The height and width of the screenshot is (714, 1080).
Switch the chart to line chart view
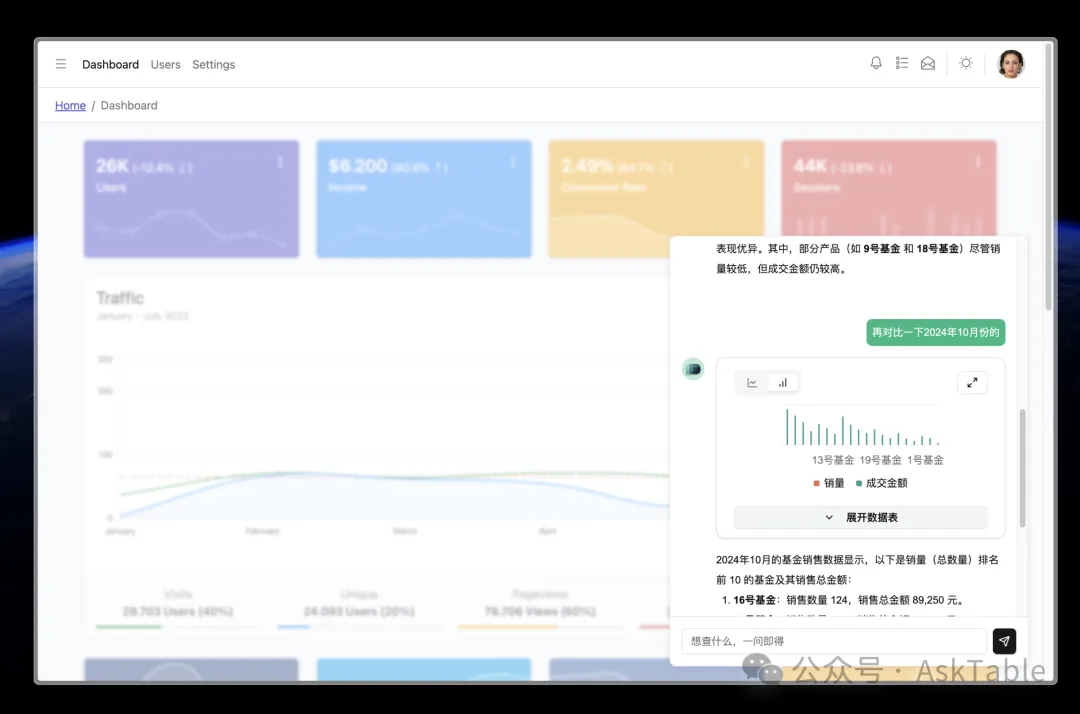point(752,382)
